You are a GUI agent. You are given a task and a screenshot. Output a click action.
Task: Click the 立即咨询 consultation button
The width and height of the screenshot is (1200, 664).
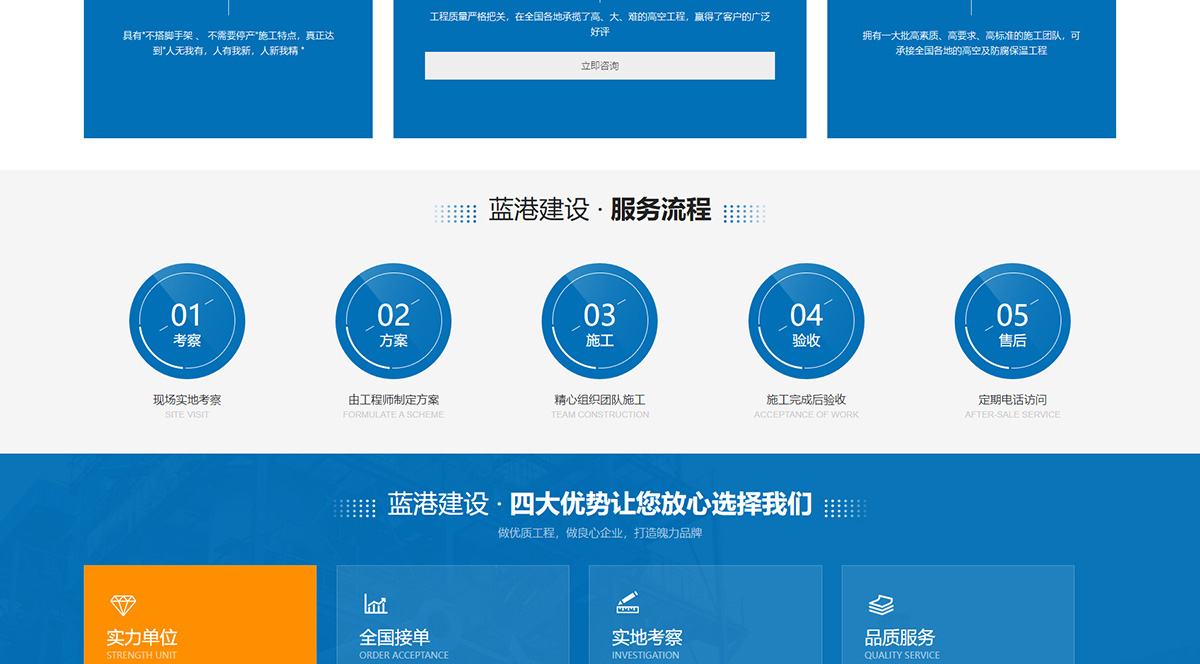click(x=600, y=65)
